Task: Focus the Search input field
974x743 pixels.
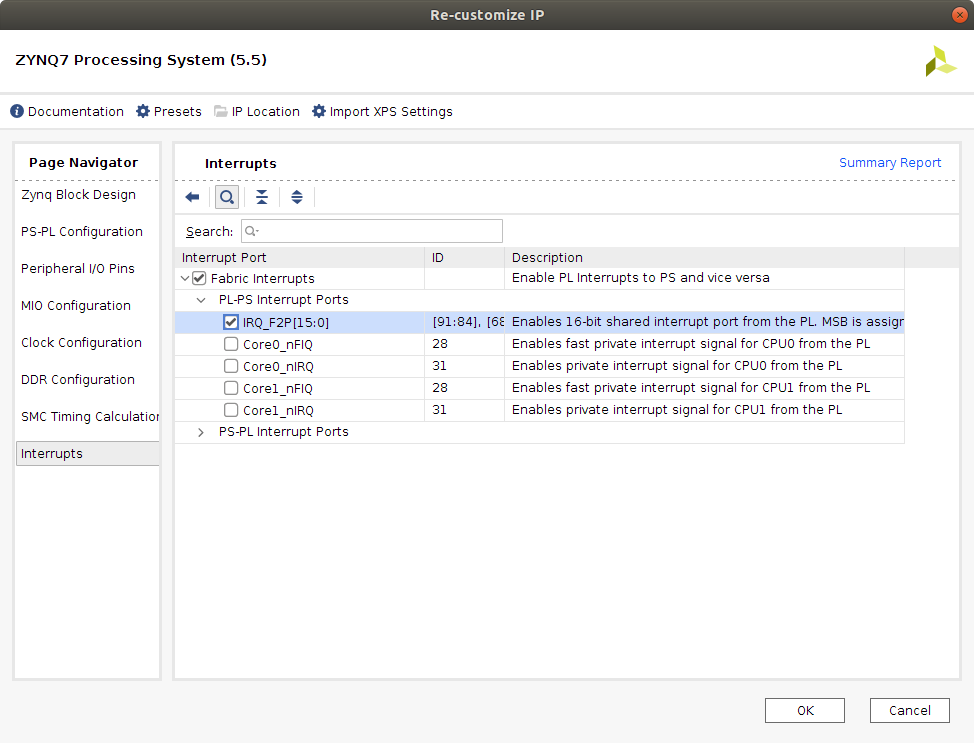Action: [372, 231]
